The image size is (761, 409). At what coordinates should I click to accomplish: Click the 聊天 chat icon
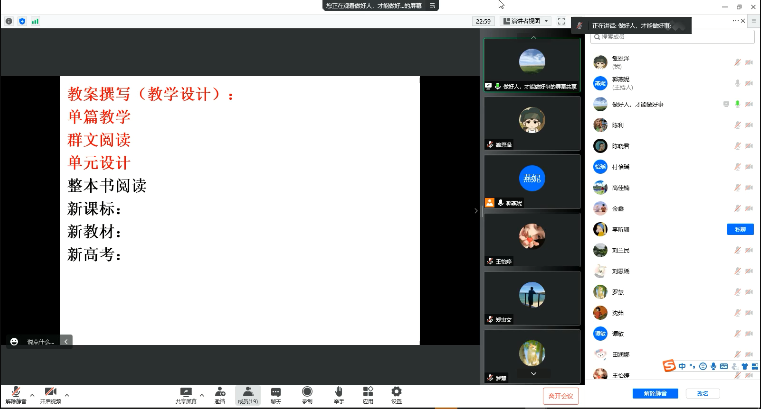pyautogui.click(x=276, y=391)
